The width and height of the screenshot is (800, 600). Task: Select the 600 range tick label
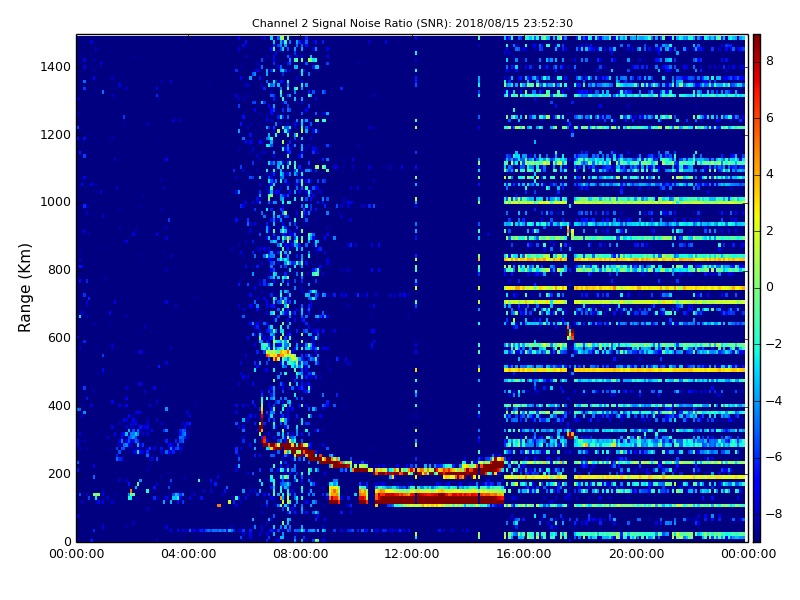[x=59, y=338]
